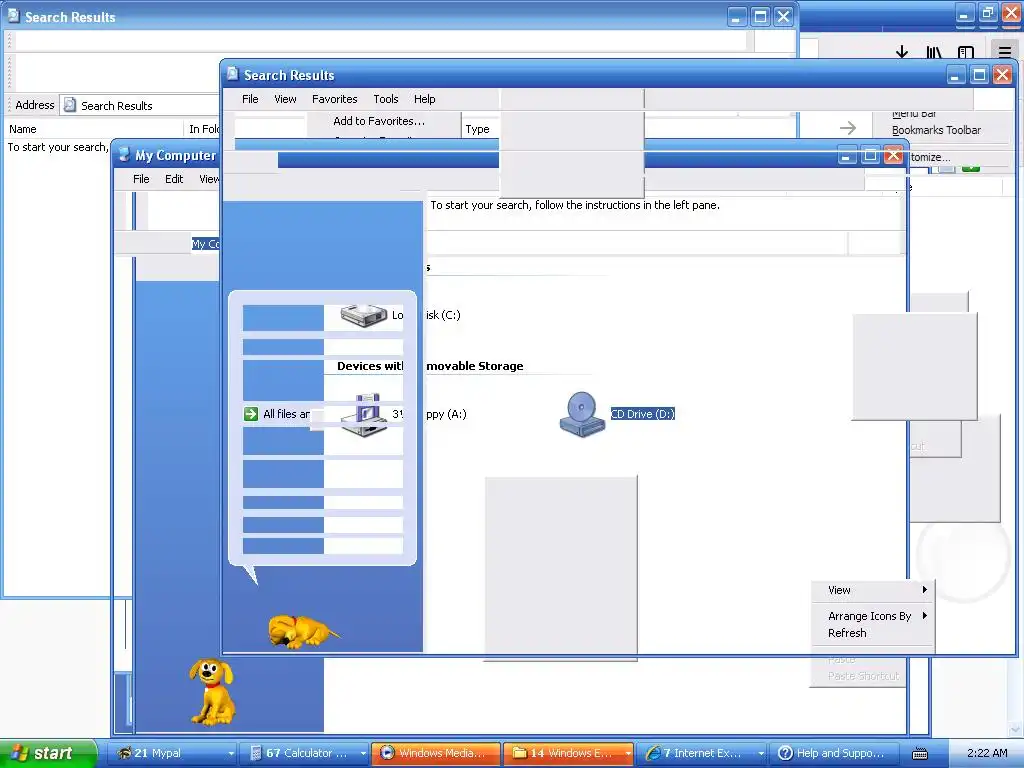Open the Windows Explorer taskbar group dropdown arrow

pos(628,754)
